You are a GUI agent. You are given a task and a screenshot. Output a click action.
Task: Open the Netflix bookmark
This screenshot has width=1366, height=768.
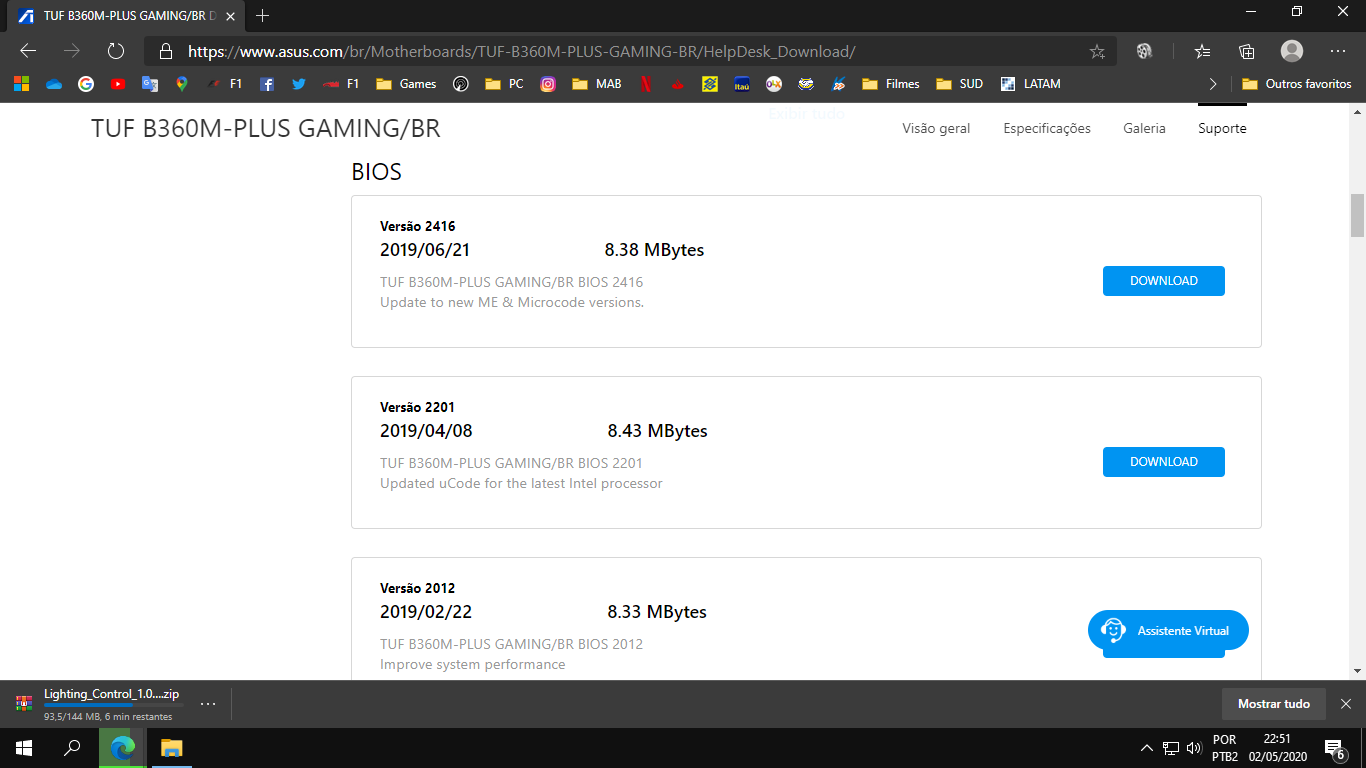[646, 84]
